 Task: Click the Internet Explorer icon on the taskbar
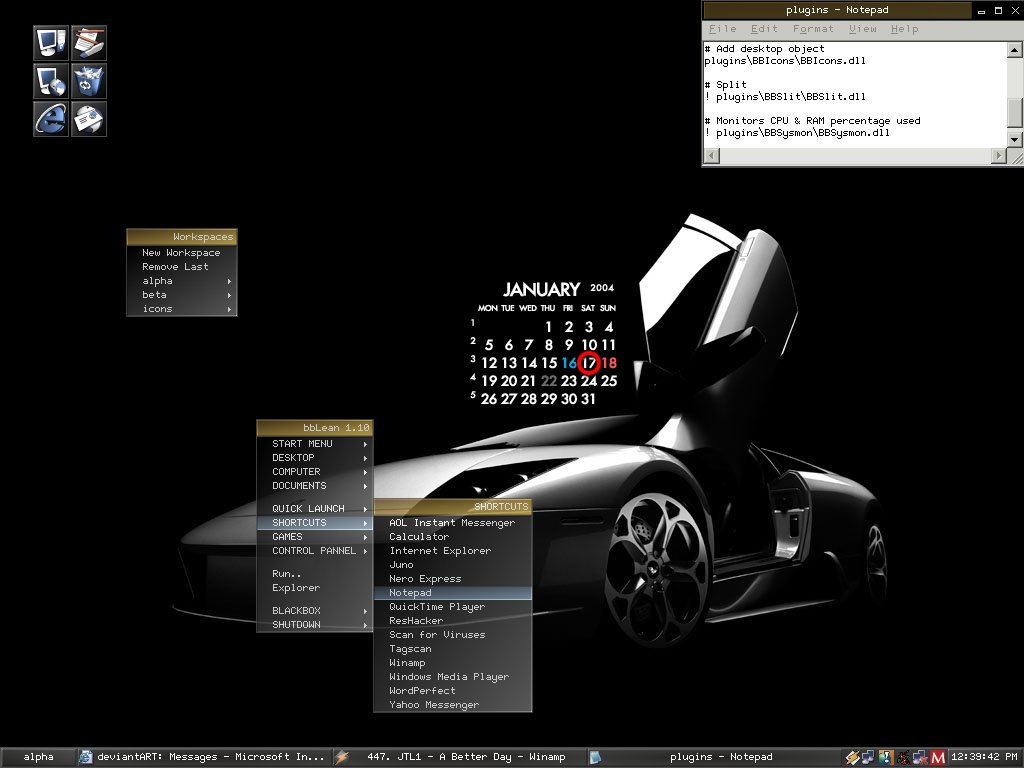[86, 757]
